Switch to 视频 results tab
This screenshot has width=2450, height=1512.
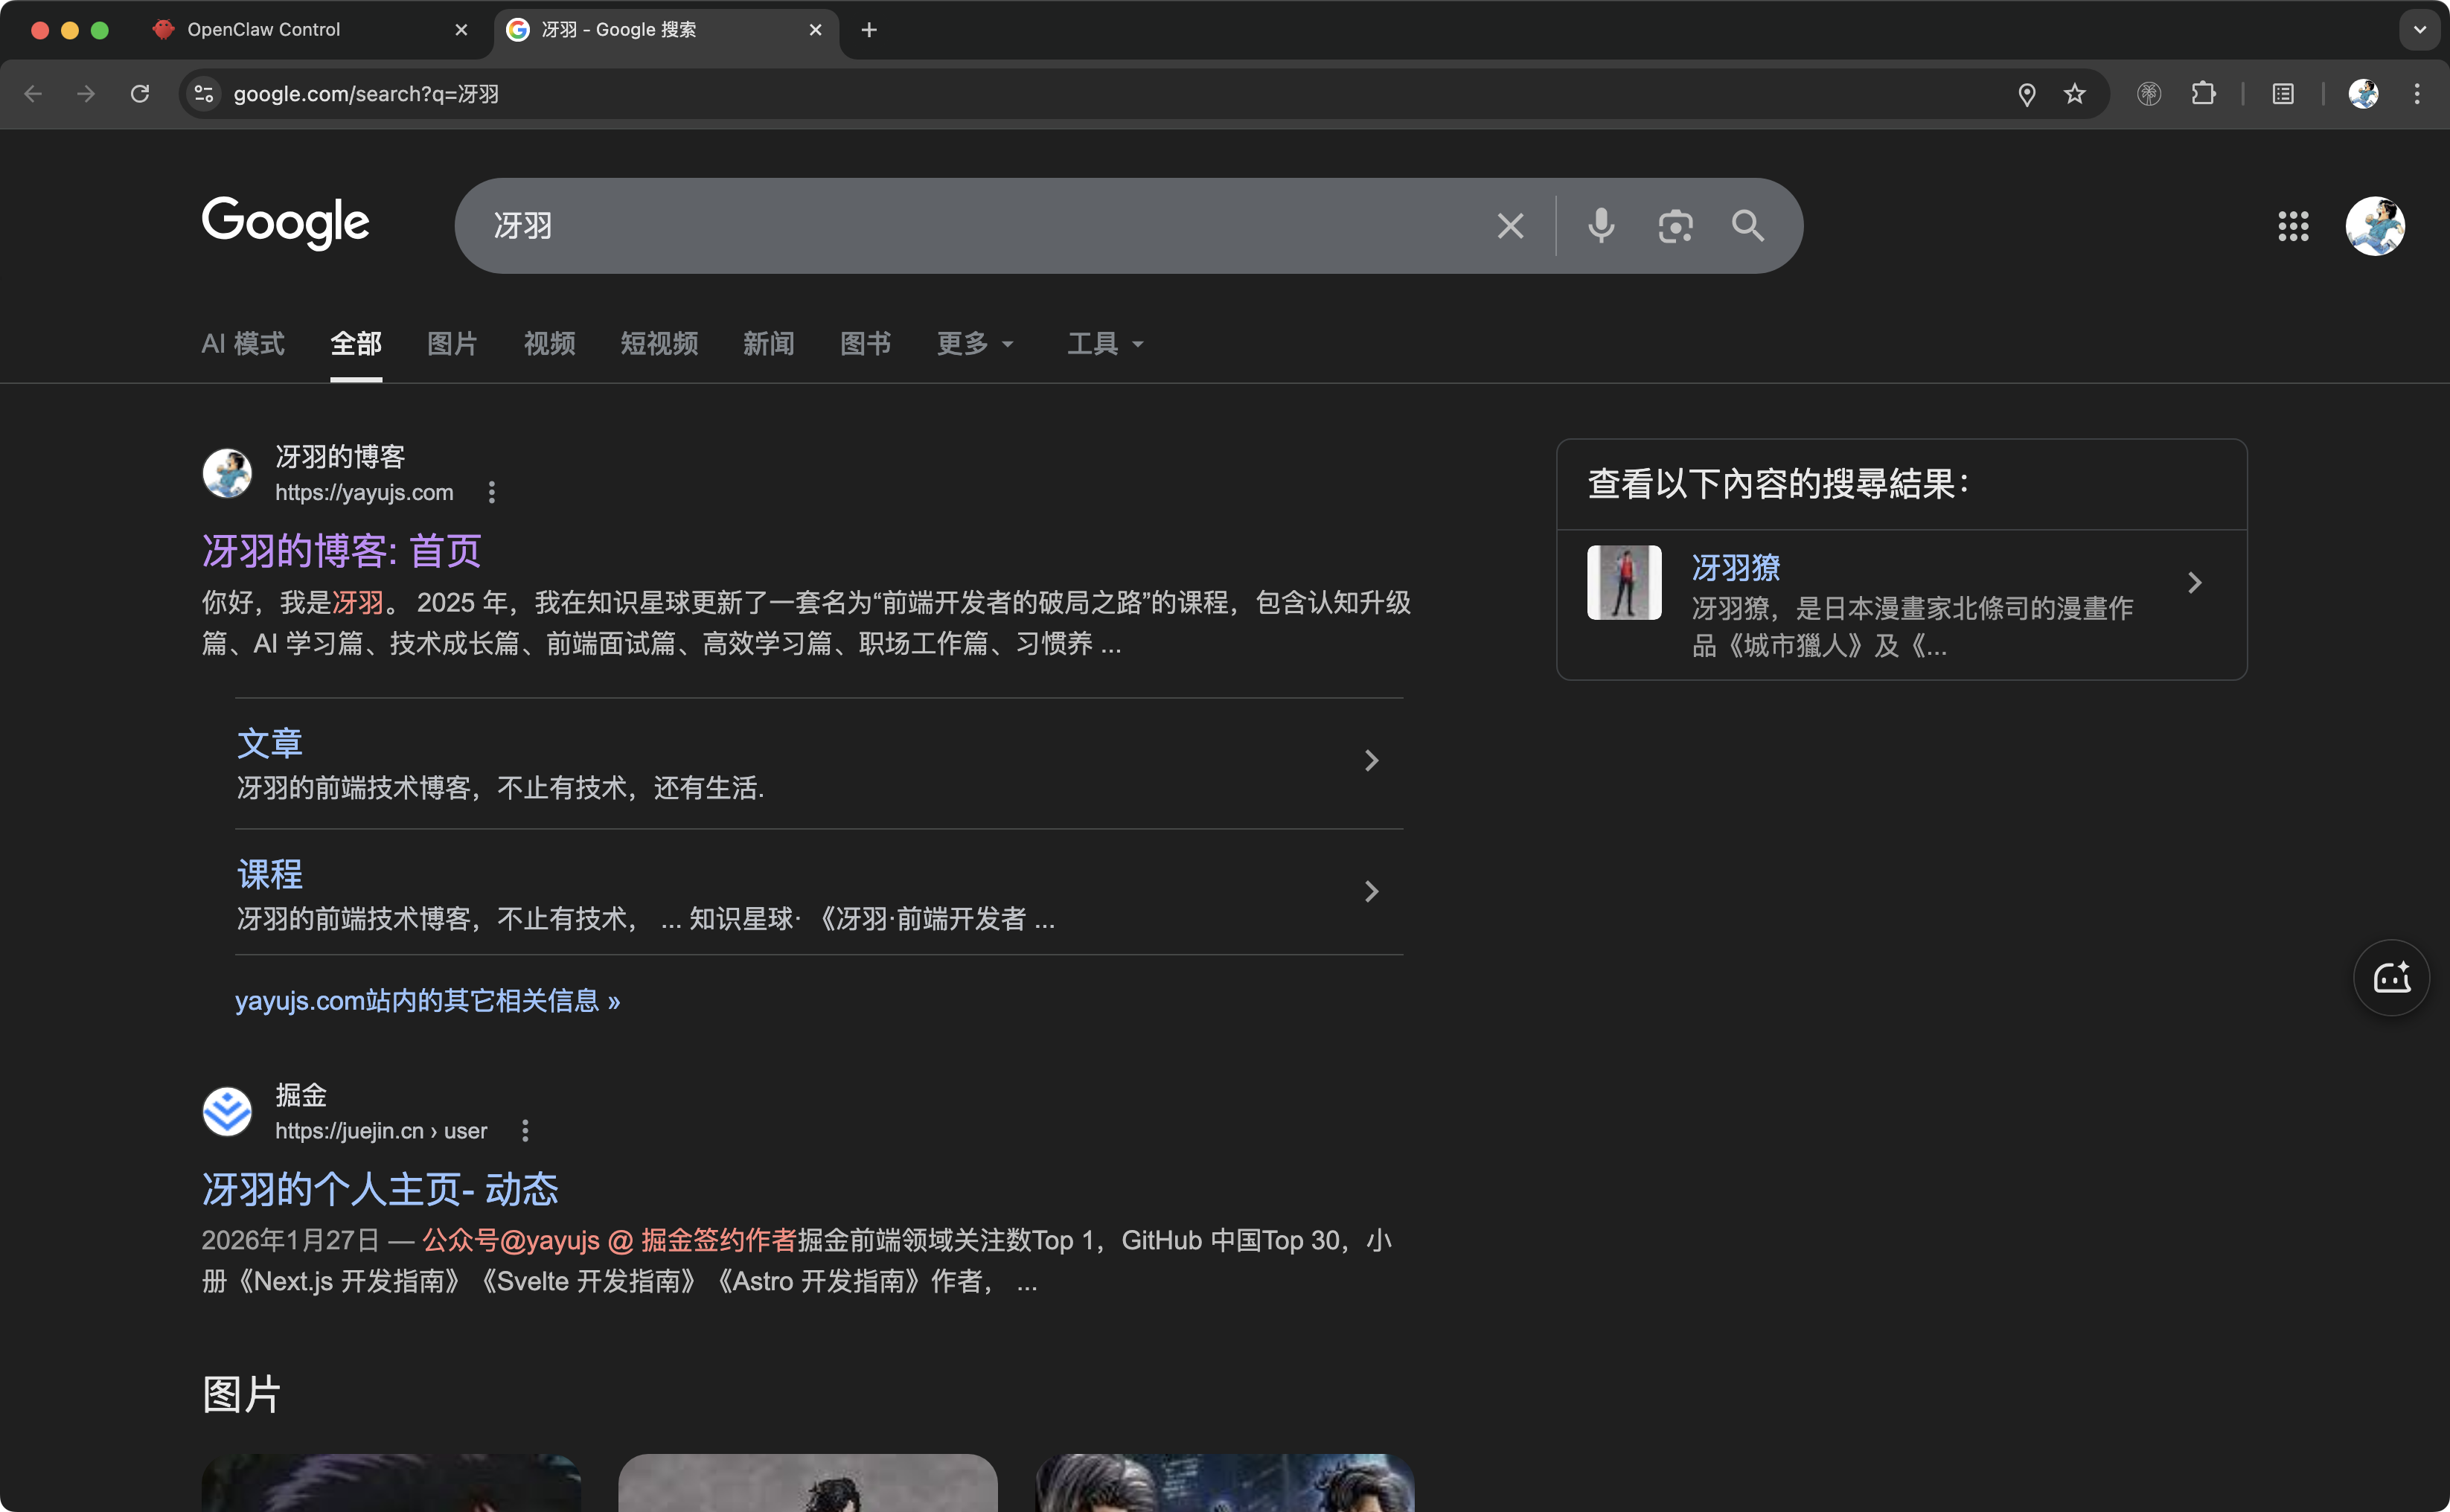pyautogui.click(x=549, y=344)
